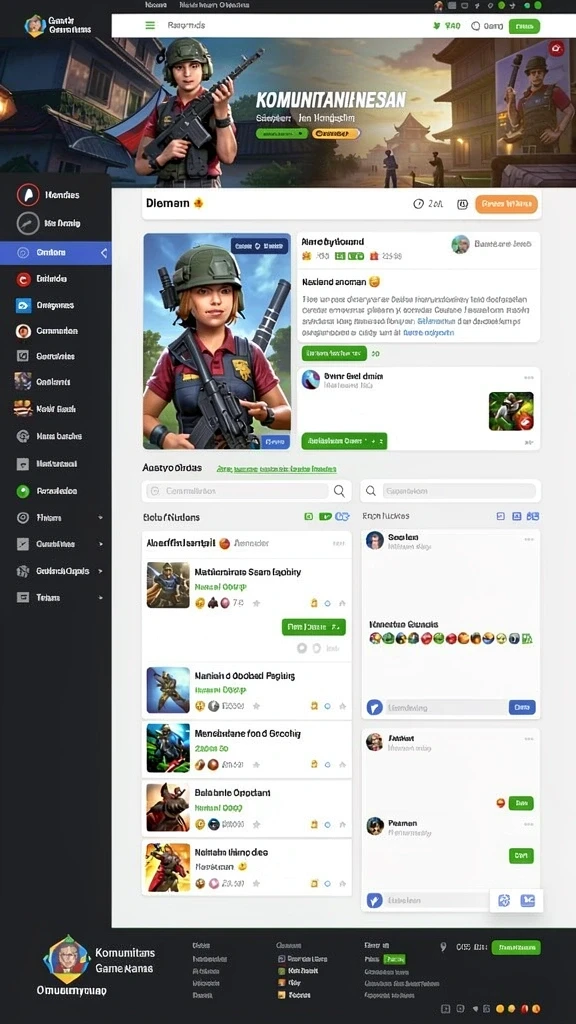
Task: Toggle the star on first game list row
Action: [x=256, y=603]
